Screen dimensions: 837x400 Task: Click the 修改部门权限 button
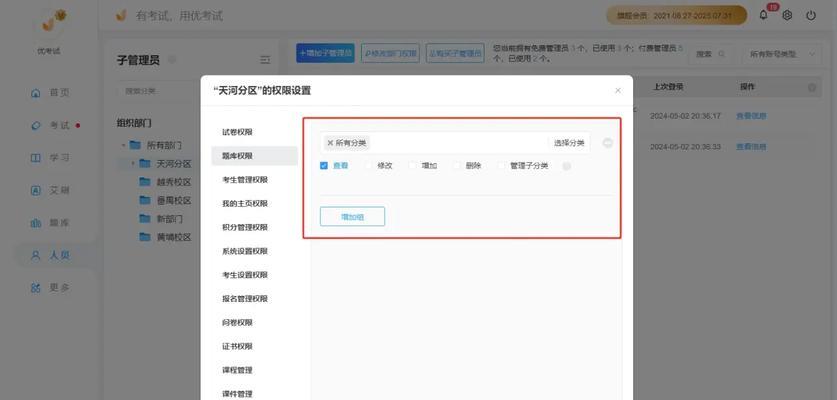[390, 53]
